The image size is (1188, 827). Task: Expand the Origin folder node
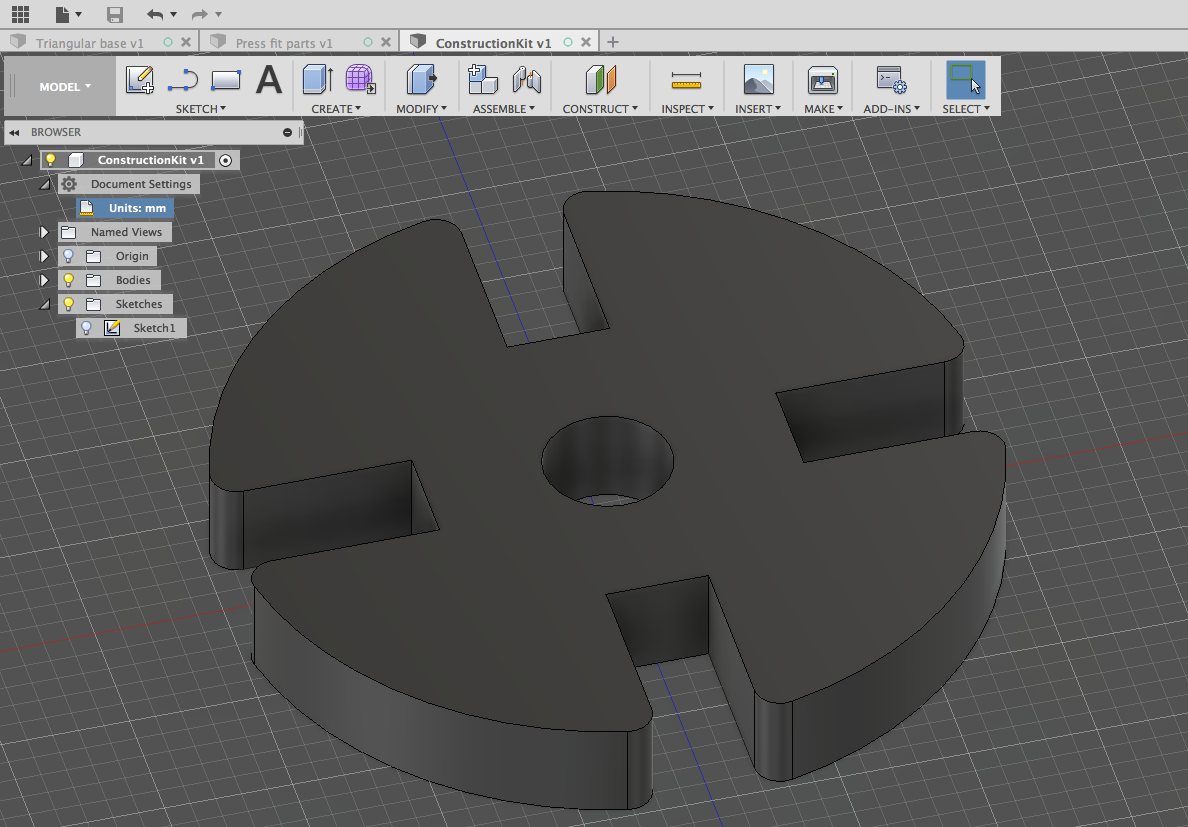[x=44, y=256]
